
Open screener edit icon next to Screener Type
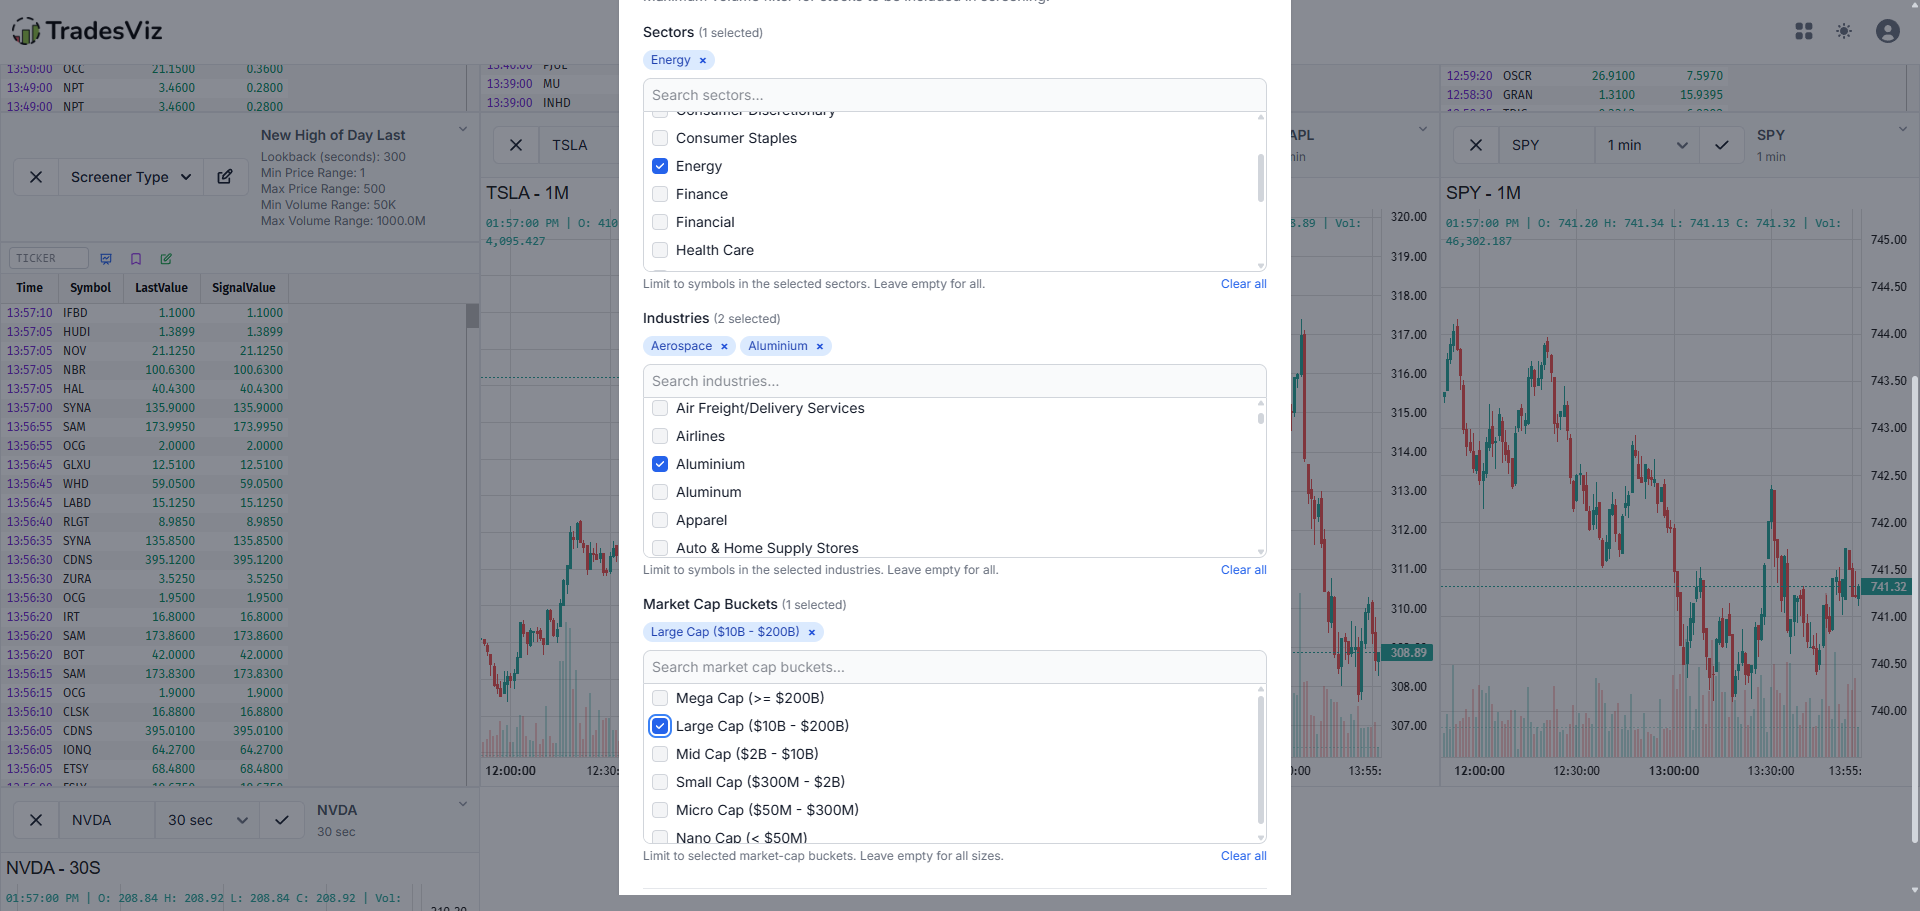click(225, 177)
